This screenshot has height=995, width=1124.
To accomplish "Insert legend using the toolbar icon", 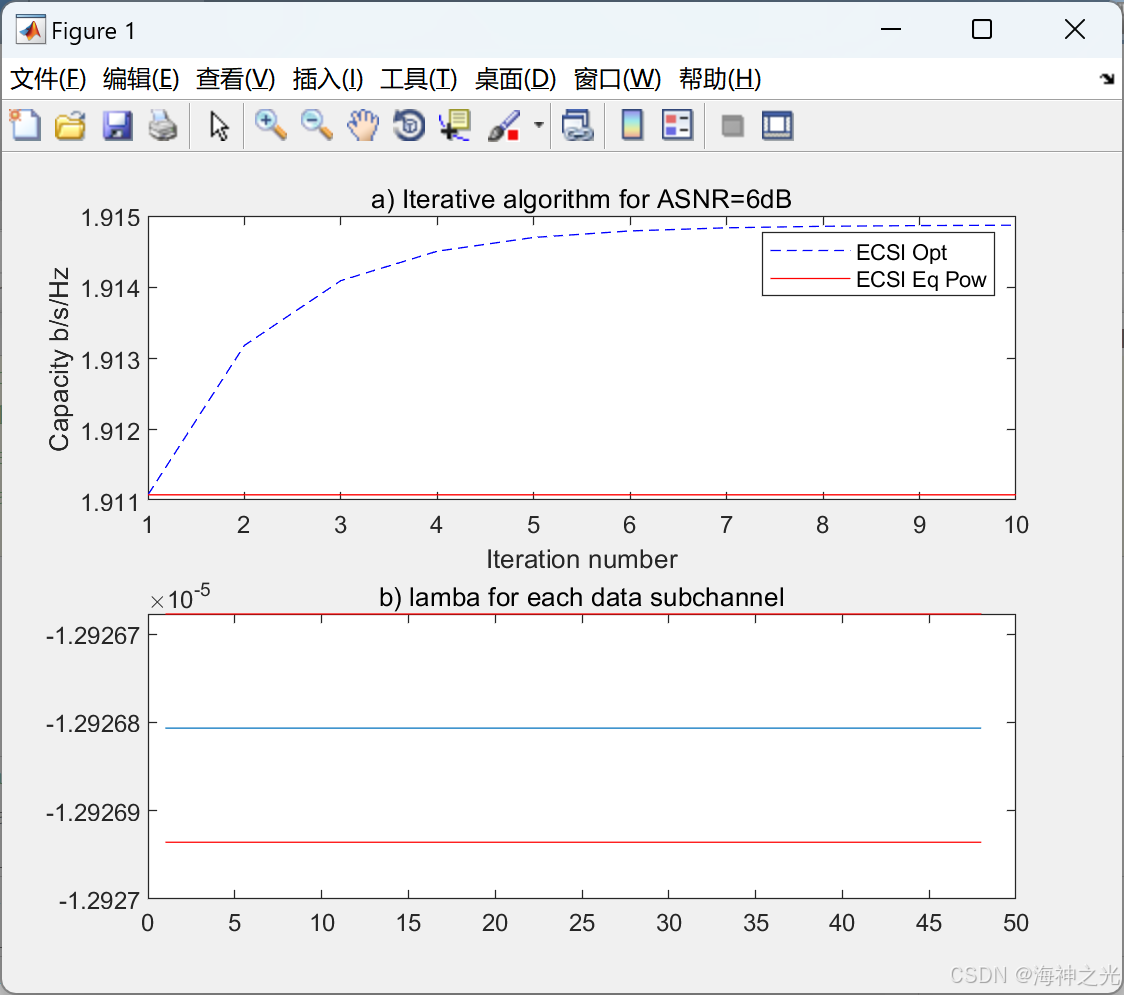I will click(677, 125).
